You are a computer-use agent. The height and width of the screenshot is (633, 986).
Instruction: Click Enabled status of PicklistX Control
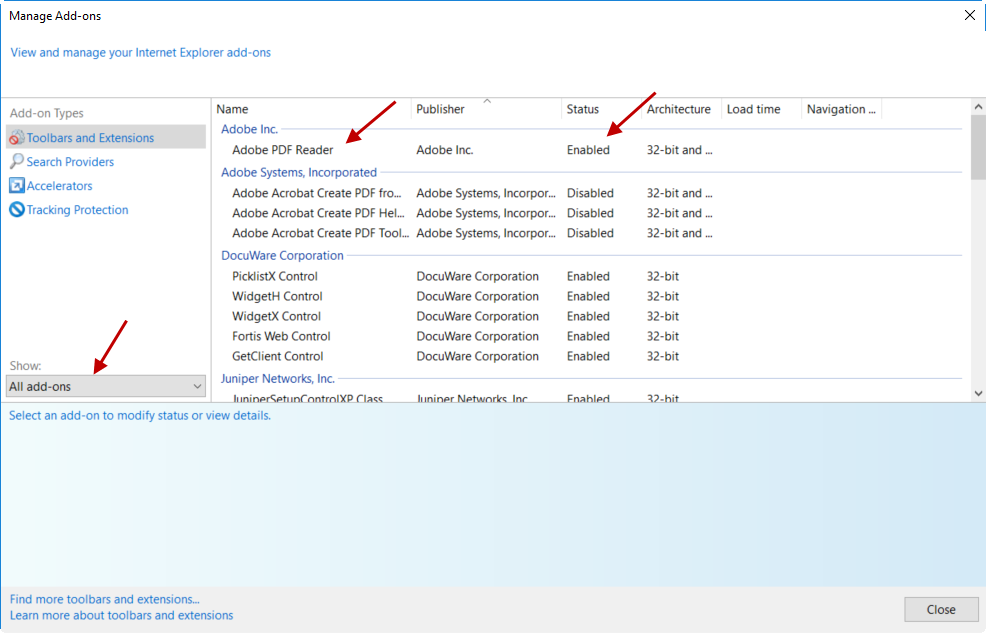coord(588,276)
